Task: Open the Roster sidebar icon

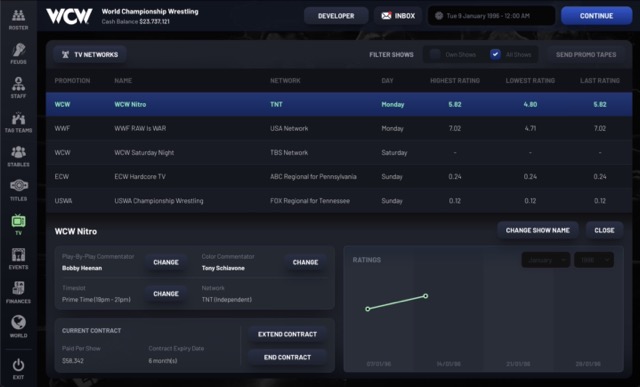Action: (18, 16)
